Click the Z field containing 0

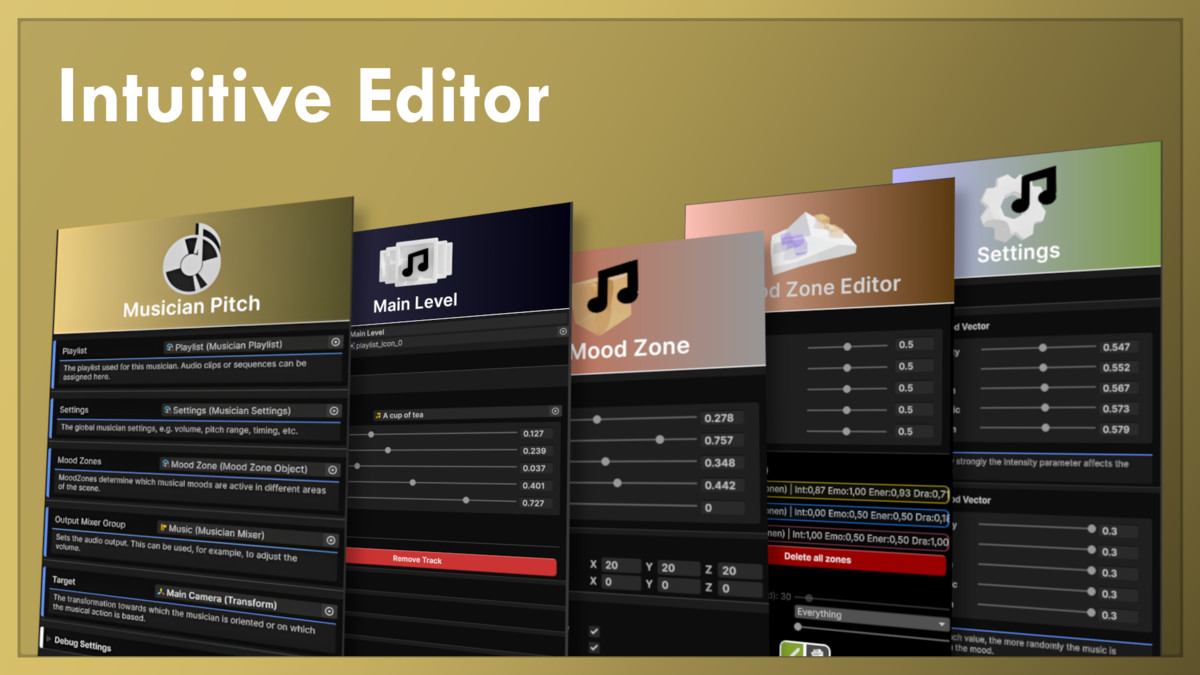click(x=740, y=588)
